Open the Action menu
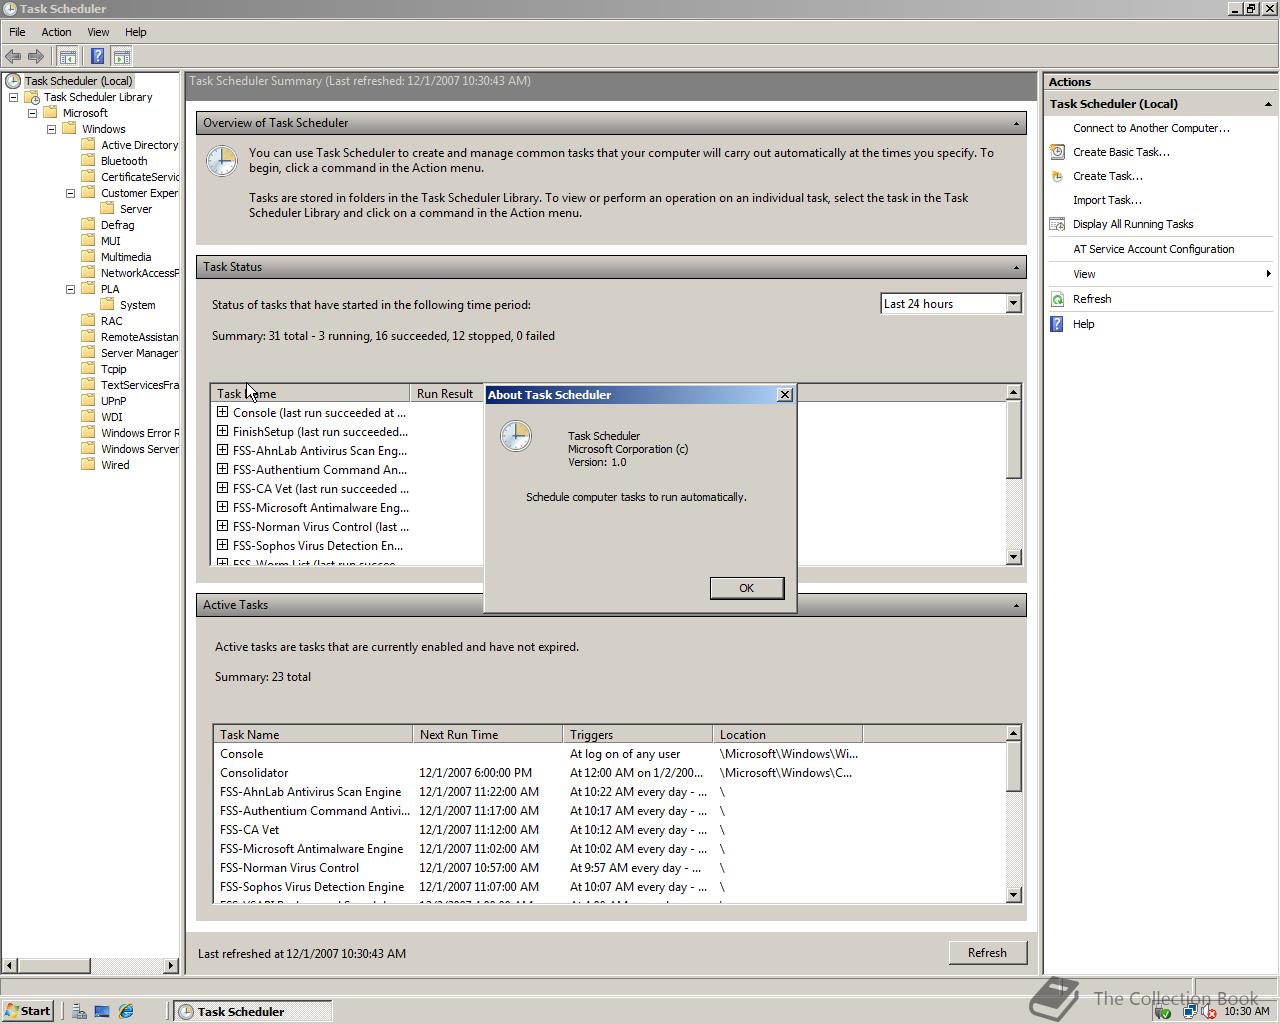The width and height of the screenshot is (1280, 1024). click(x=56, y=32)
